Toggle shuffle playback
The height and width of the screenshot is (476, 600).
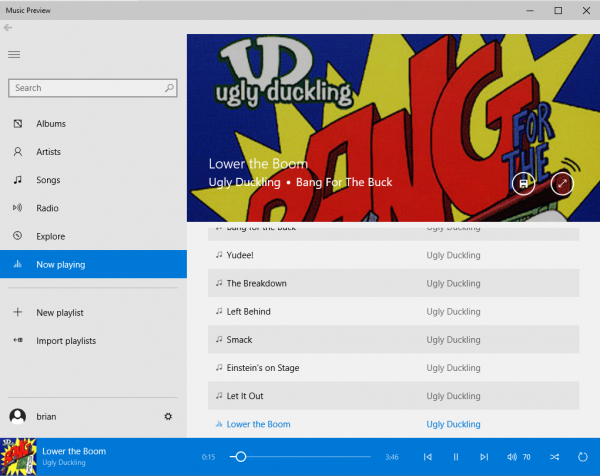click(x=554, y=457)
